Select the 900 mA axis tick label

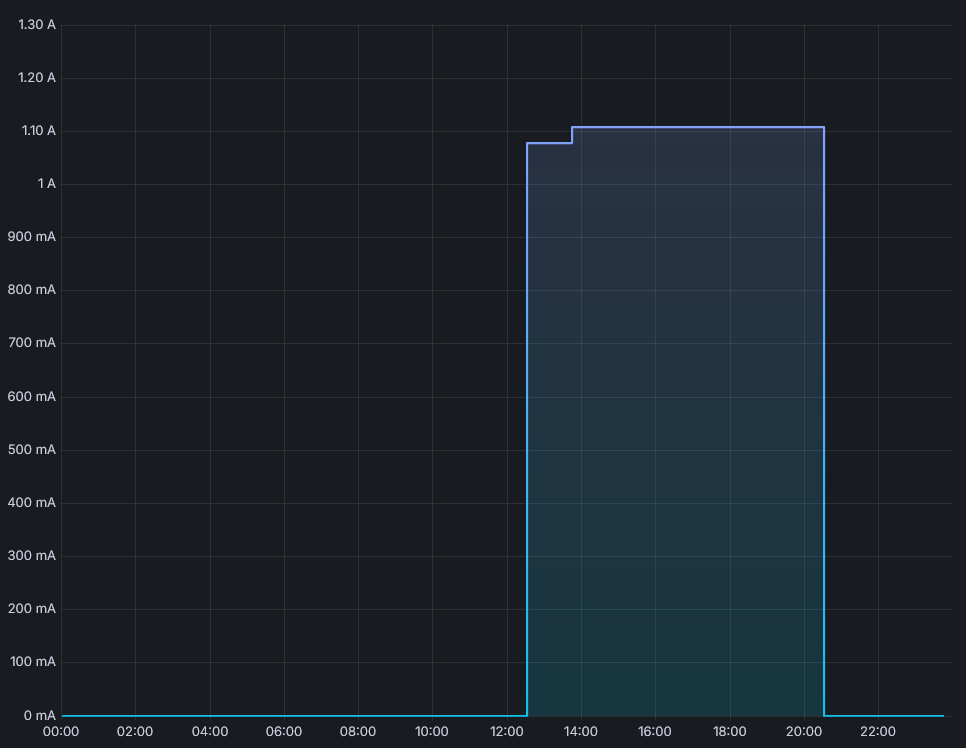pyautogui.click(x=32, y=237)
